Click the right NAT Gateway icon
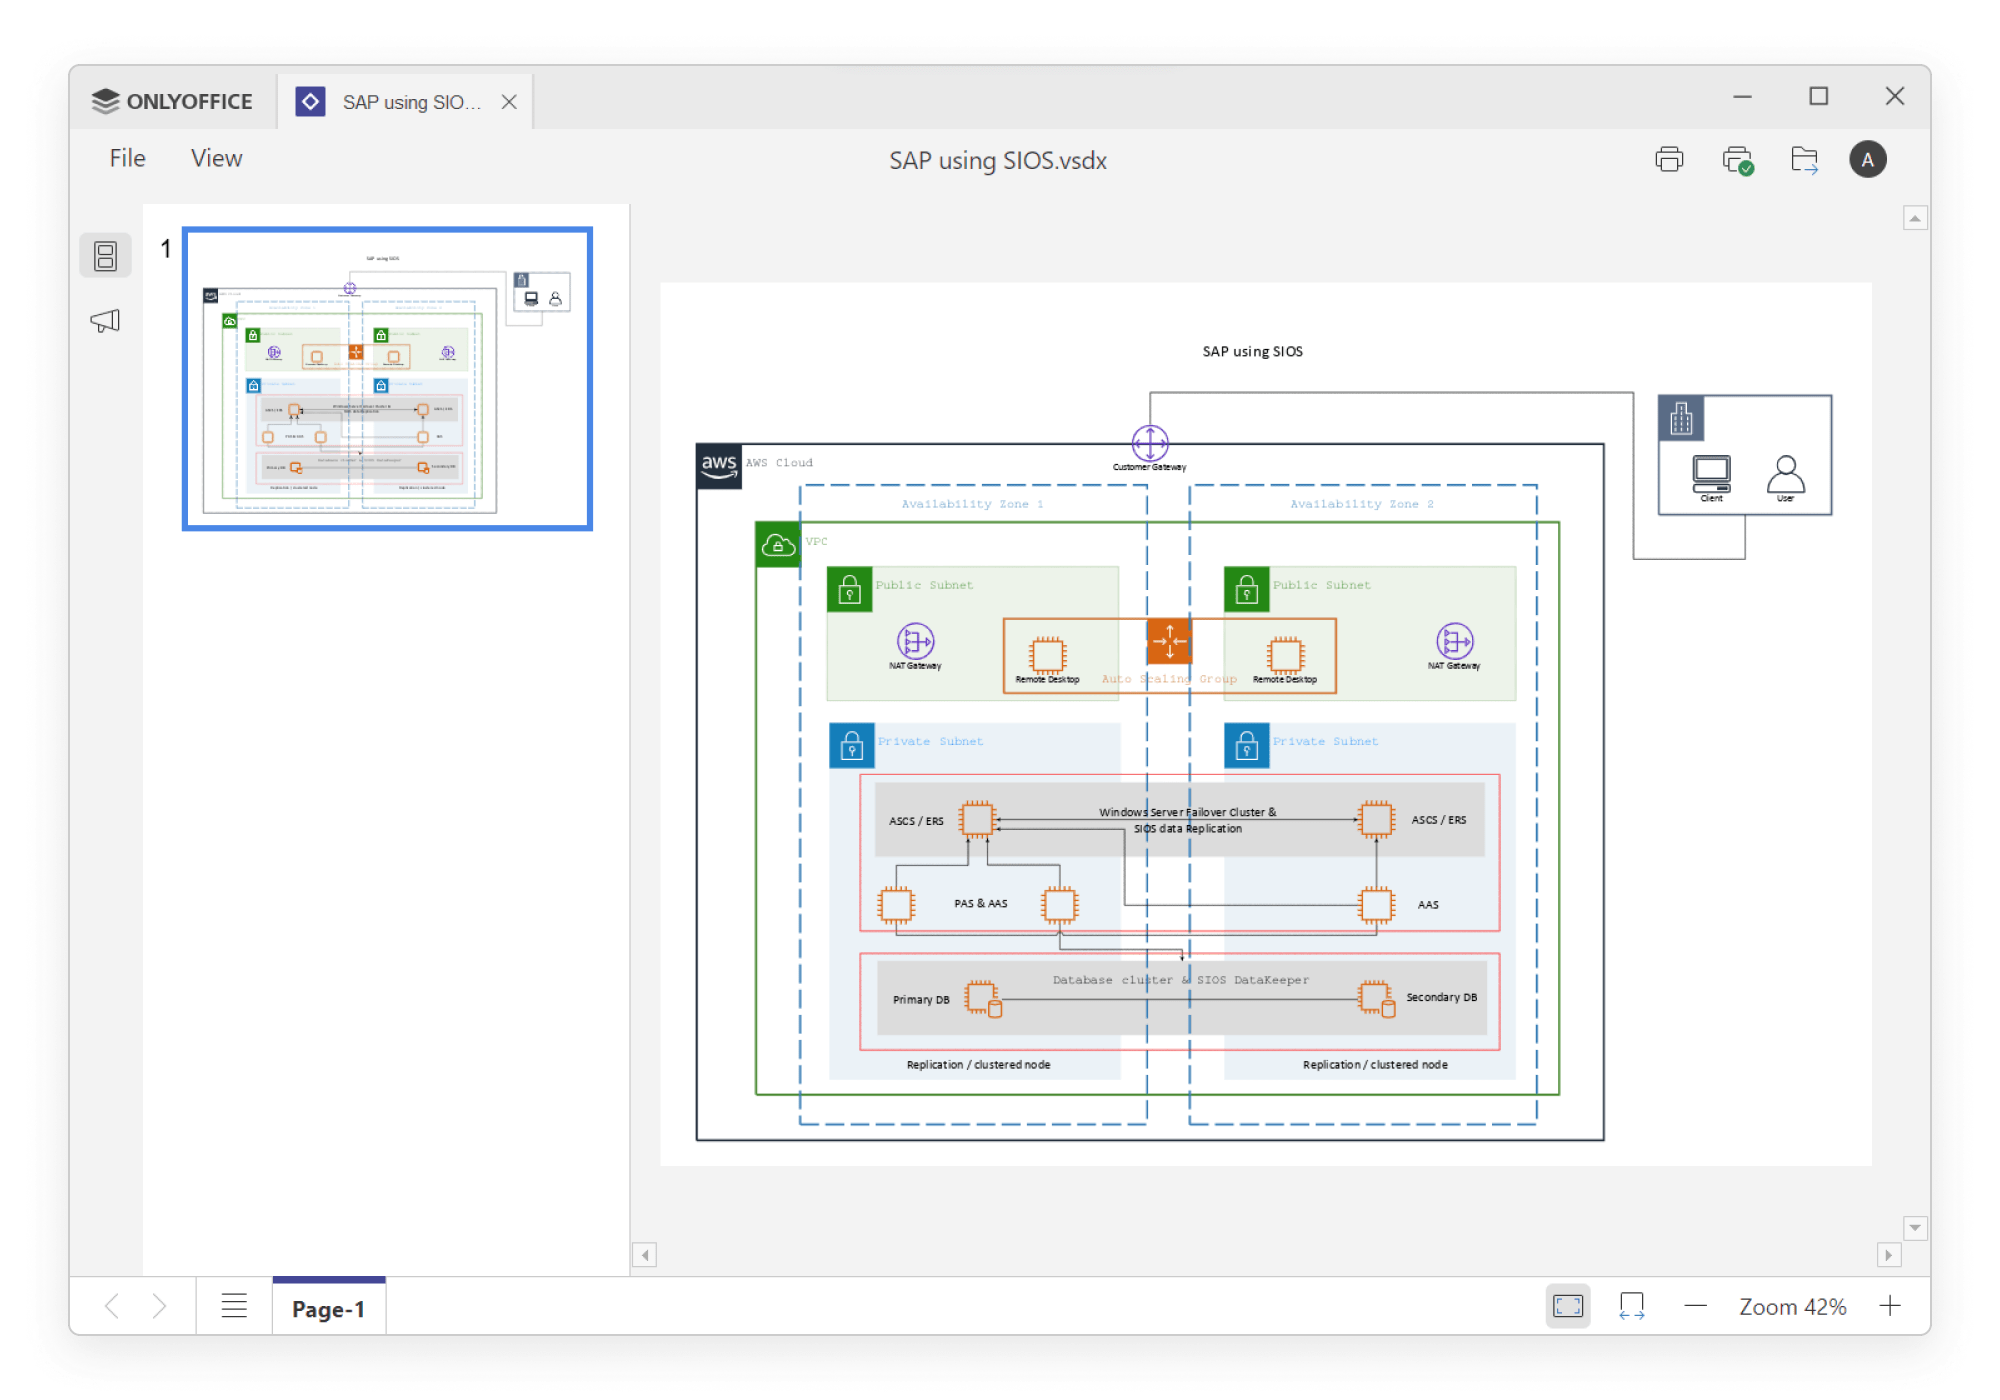 tap(1454, 641)
